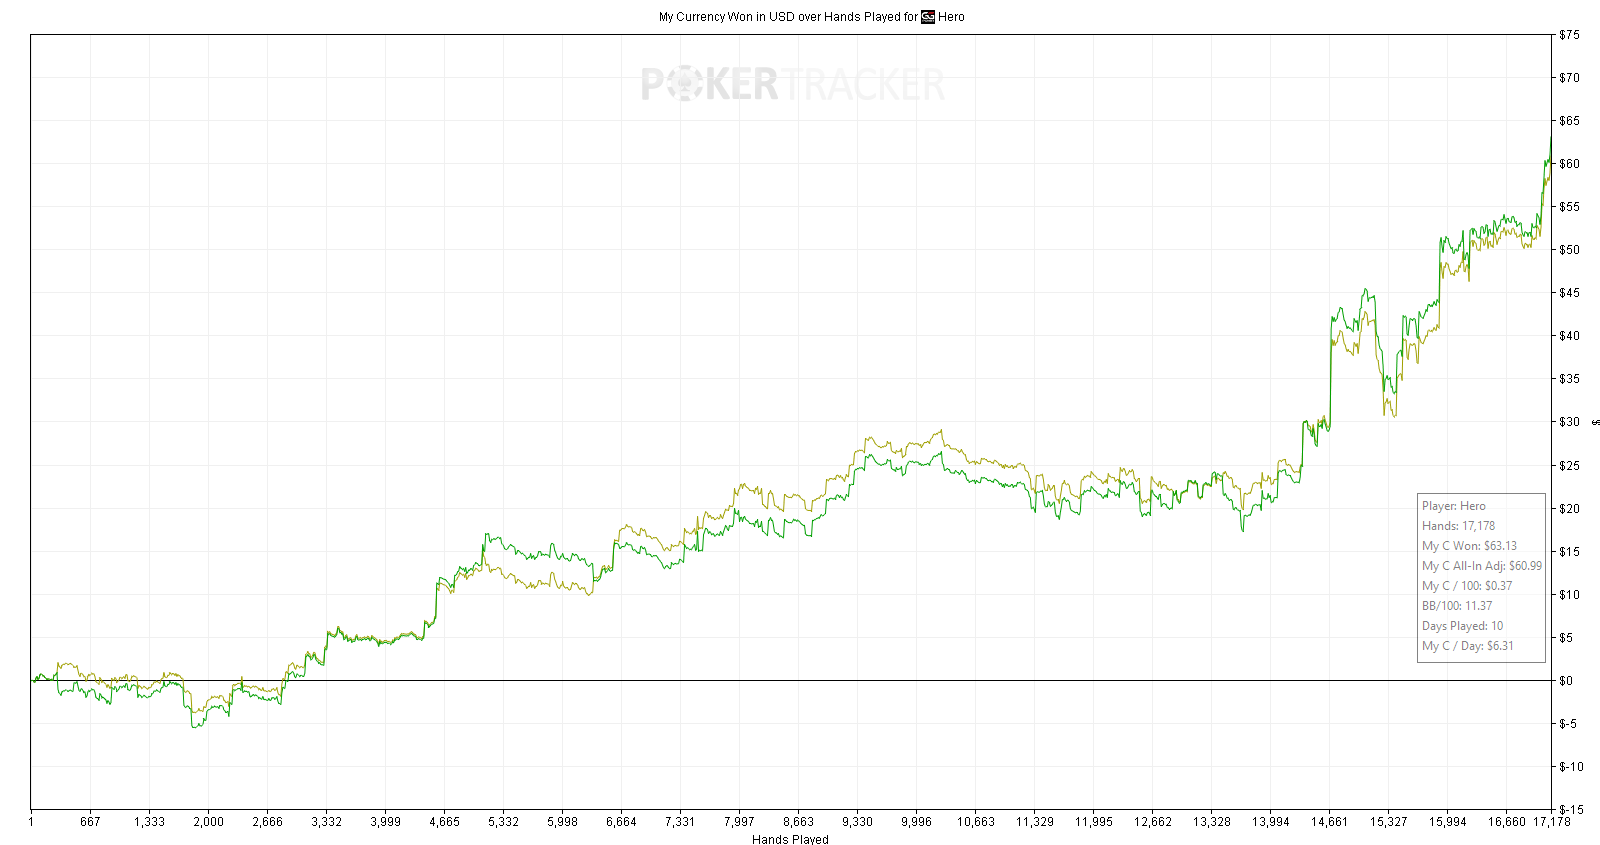Screen dimensions: 1600x845
Task: Select the '15,994' x-axis tick label
Action: 1448,822
